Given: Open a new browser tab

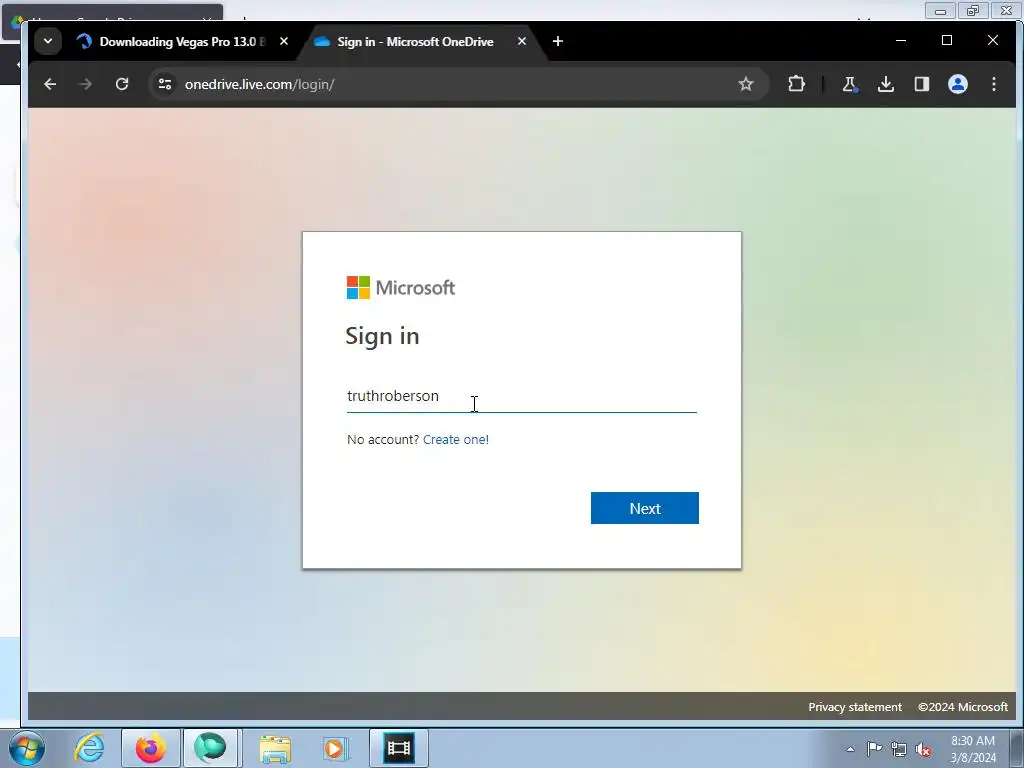Looking at the screenshot, I should click(x=558, y=41).
